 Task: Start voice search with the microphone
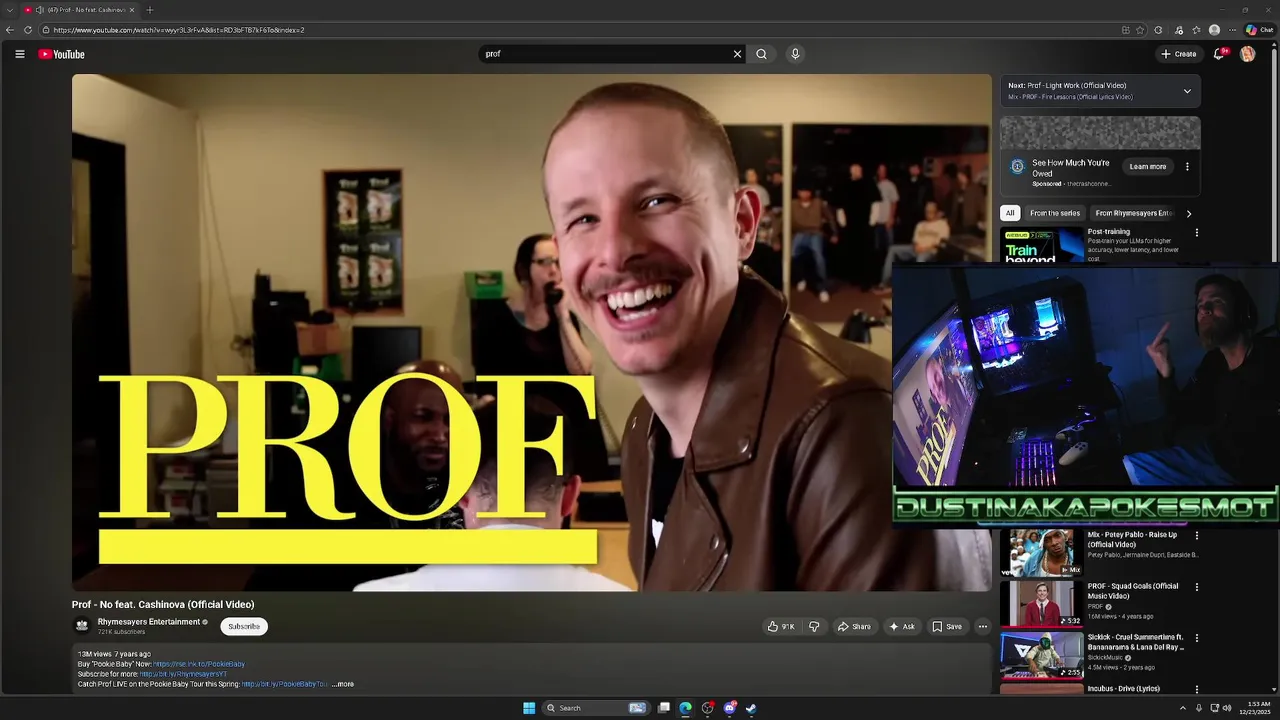(x=795, y=54)
